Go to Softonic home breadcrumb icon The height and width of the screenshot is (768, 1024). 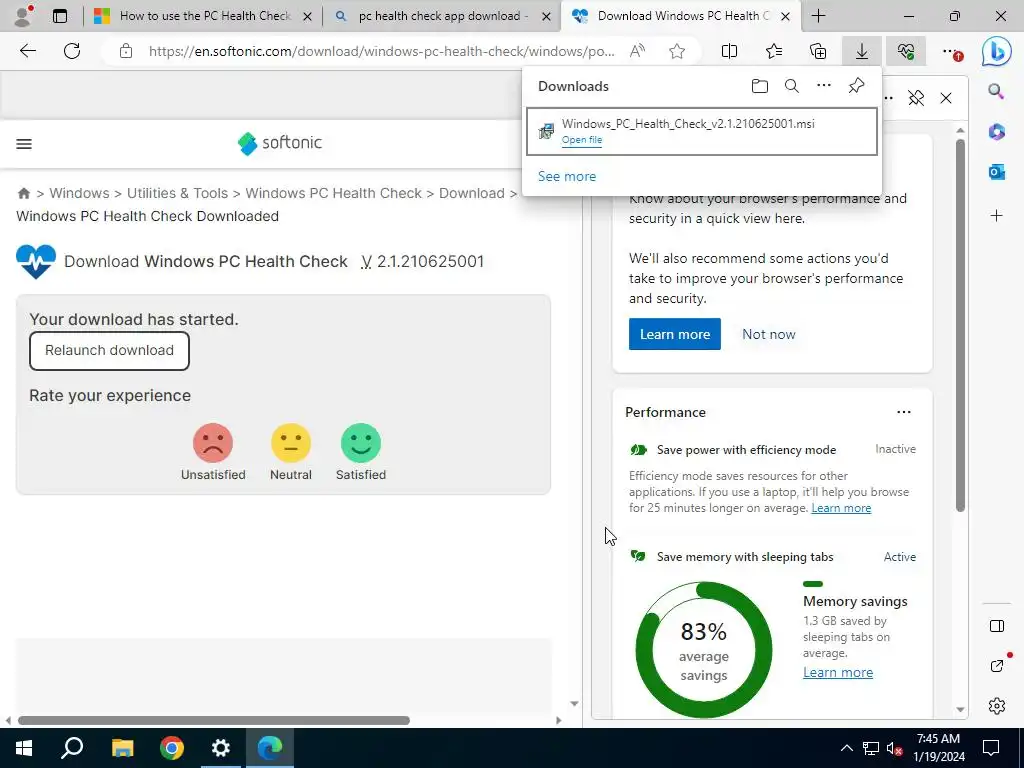pyautogui.click(x=24, y=193)
